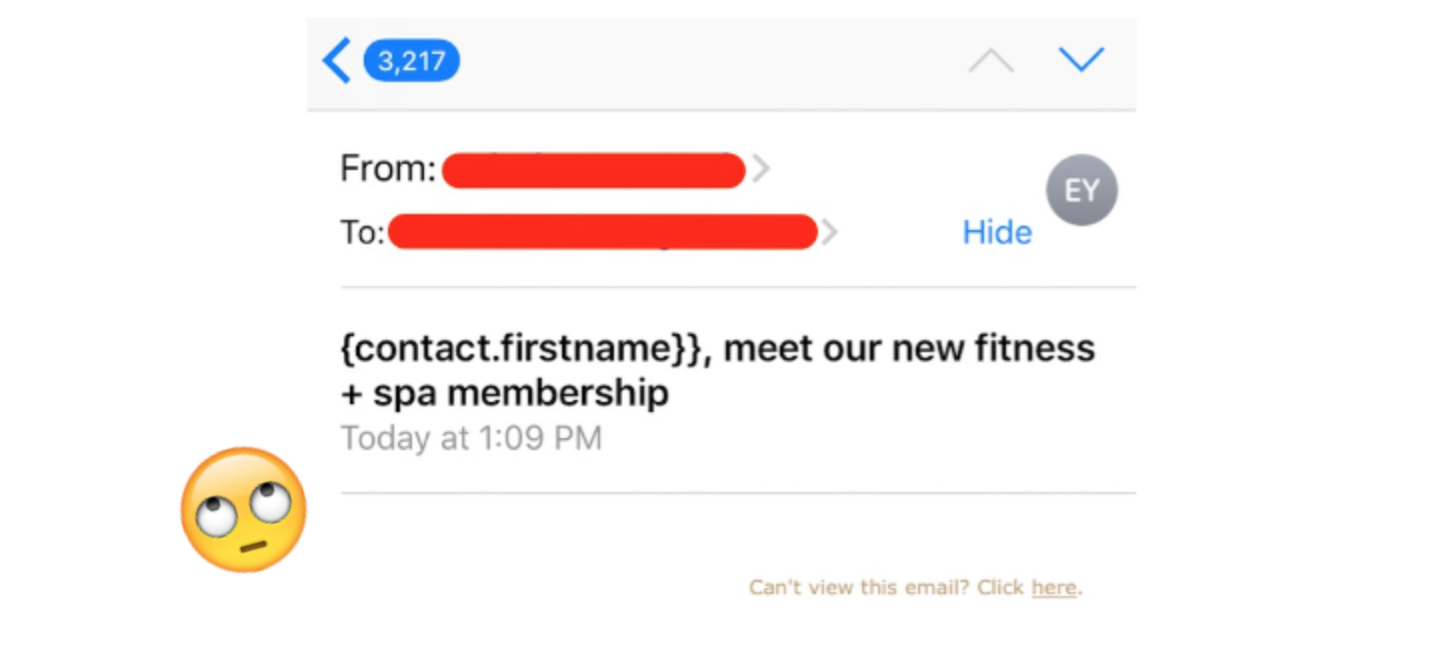Click the "+ spa membership" subject line
This screenshot has width=1434, height=658.
504,393
